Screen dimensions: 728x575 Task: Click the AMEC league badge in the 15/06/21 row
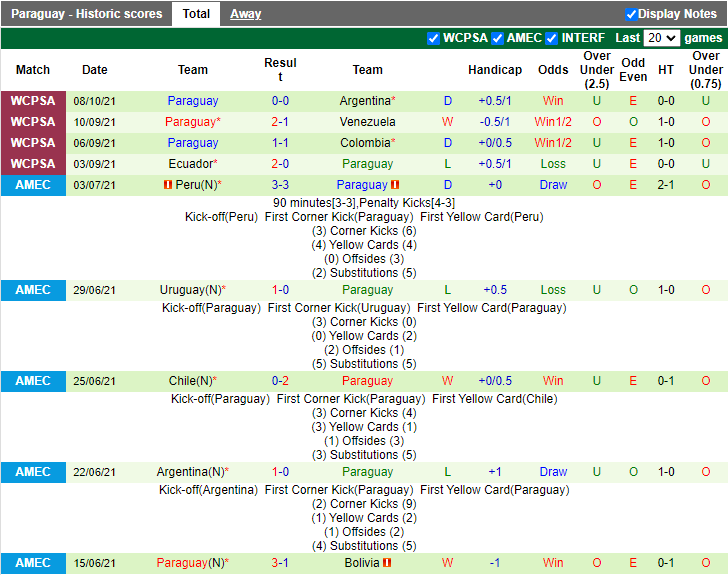pyautogui.click(x=33, y=563)
